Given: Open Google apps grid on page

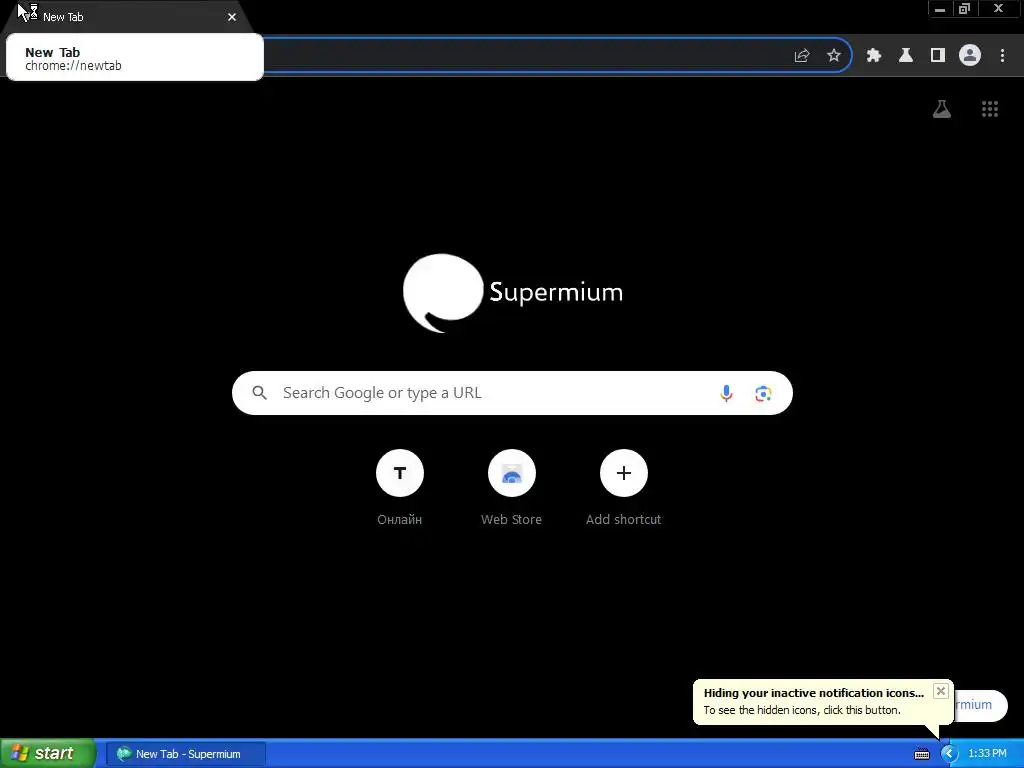Looking at the screenshot, I should [990, 109].
